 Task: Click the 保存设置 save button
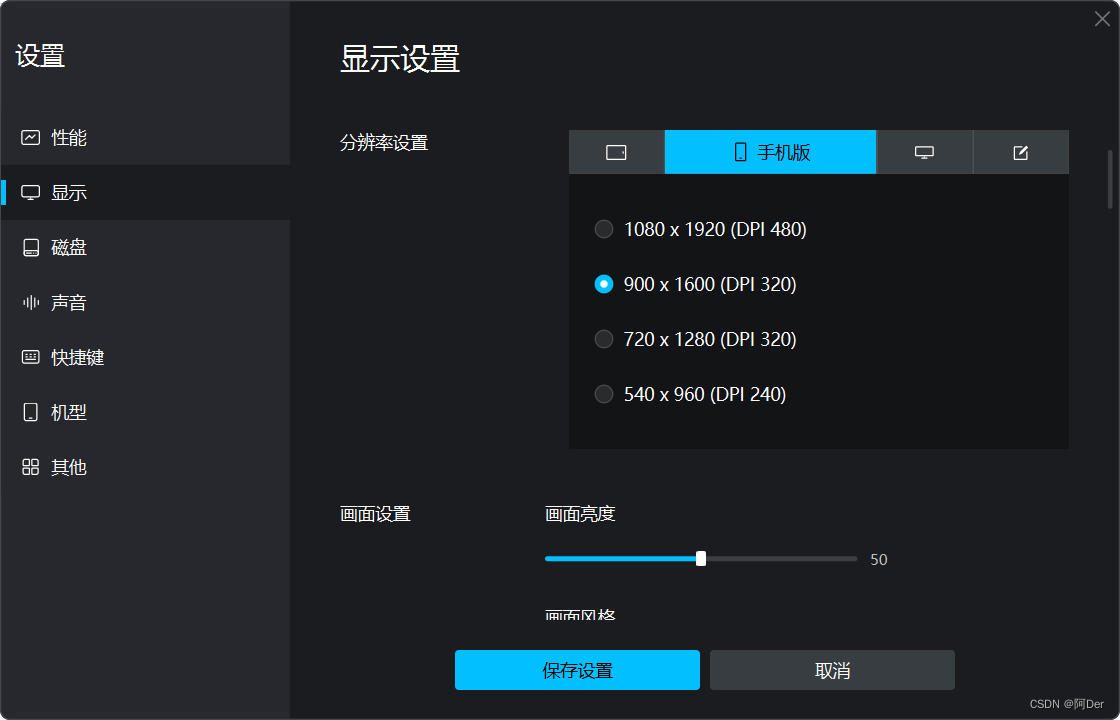(577, 670)
